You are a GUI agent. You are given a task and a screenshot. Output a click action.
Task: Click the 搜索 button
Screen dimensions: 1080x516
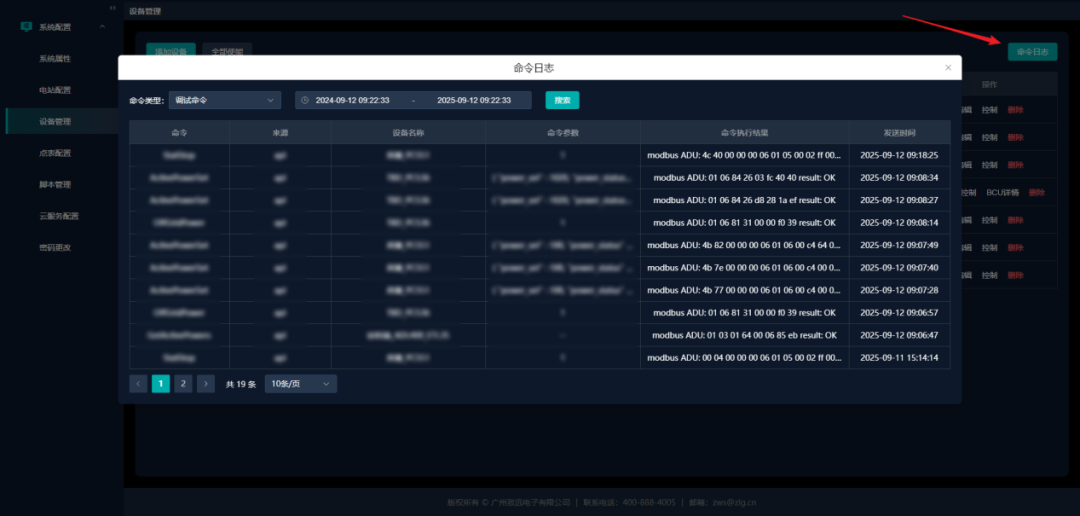563,100
